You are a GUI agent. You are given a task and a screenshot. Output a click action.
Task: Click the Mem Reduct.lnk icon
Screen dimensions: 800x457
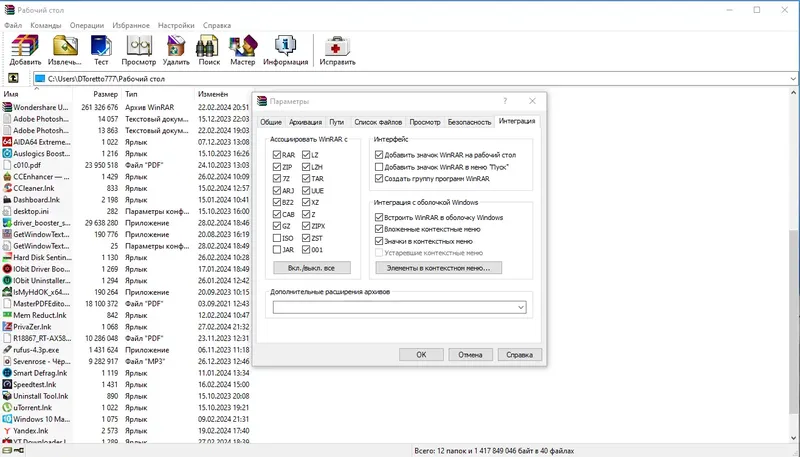point(7,315)
